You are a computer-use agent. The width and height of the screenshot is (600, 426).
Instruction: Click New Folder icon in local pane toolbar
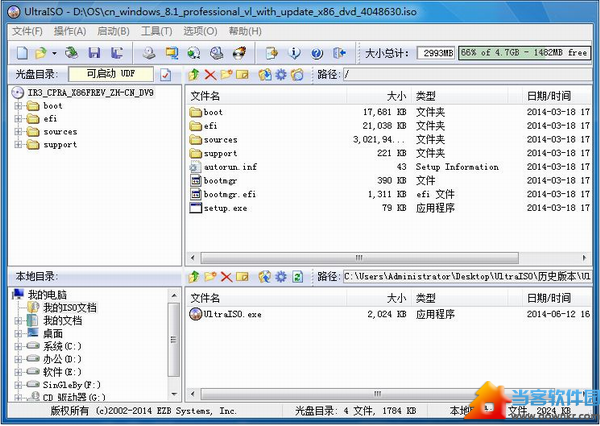[x=210, y=276]
